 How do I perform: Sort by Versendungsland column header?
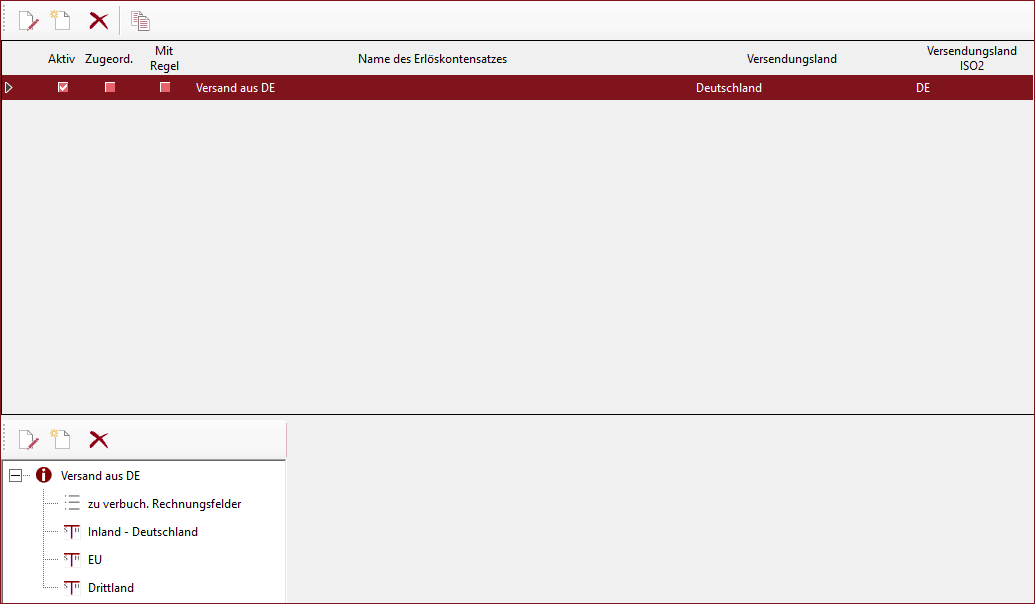(791, 59)
